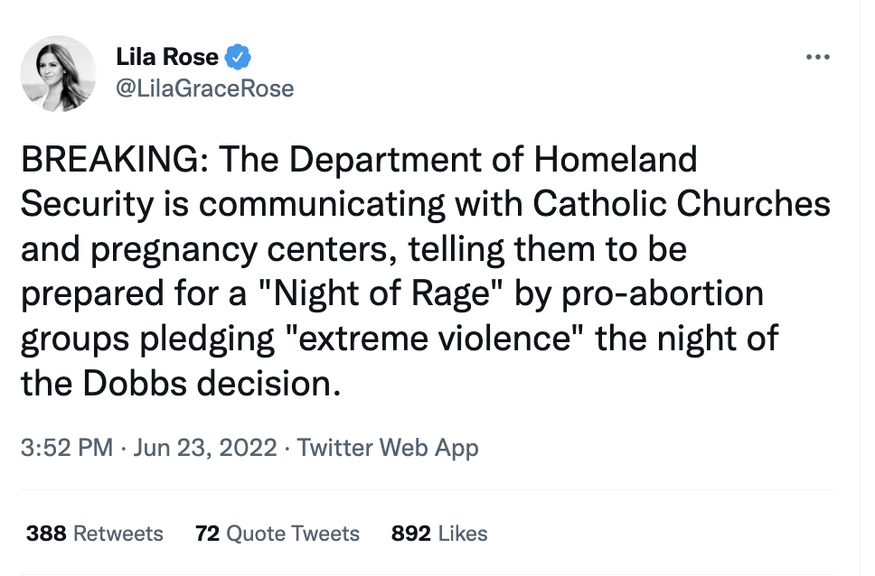
Task: Open the Twitter Web App source link
Action: (388, 447)
